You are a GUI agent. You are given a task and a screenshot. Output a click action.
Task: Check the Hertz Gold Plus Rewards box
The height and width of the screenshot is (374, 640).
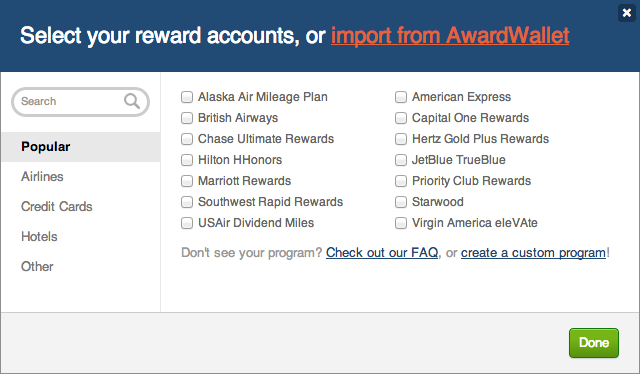point(401,139)
